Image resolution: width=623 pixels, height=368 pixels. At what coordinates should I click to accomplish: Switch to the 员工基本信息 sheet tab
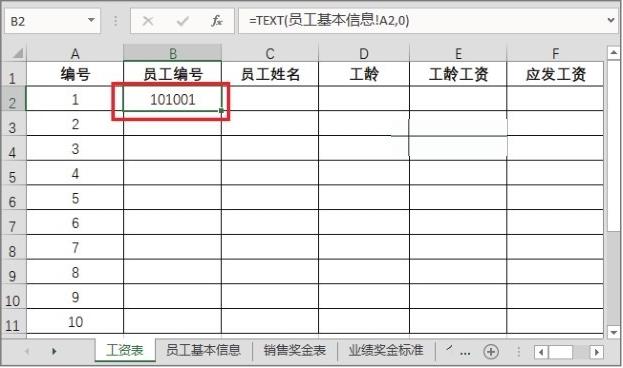coord(203,350)
